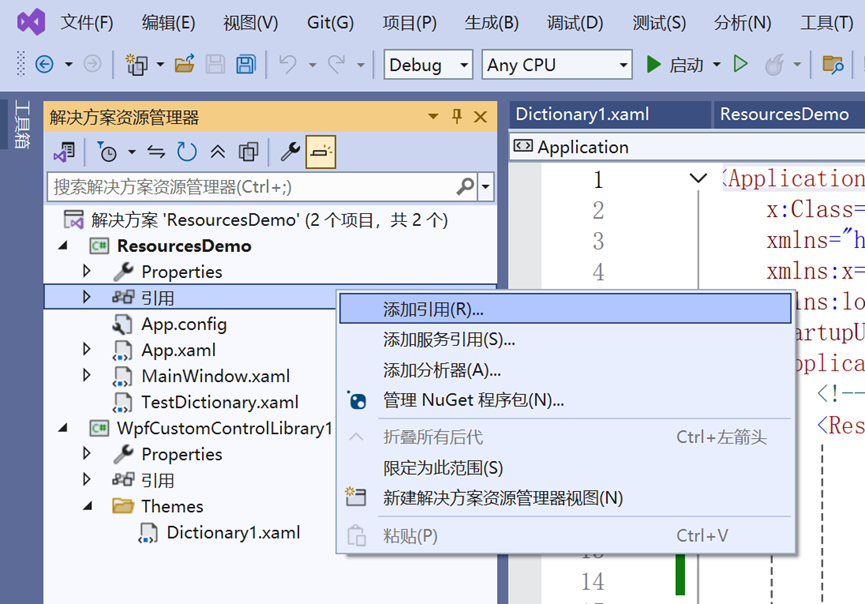Viewport: 865px width, 604px height.
Task: Navigate backward with the back arrow
Action: [44, 65]
